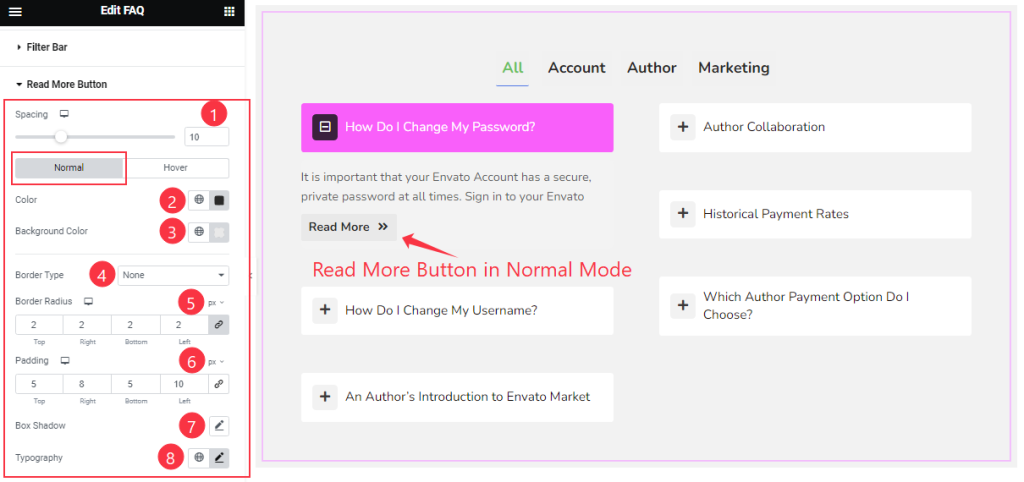Click plus icon beside How Do I Change My Username

pyautogui.click(x=325, y=310)
